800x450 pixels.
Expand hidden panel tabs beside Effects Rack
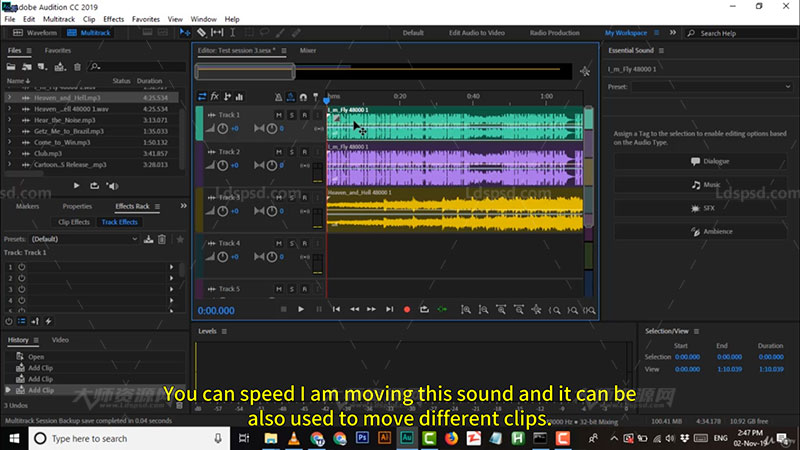click(183, 206)
